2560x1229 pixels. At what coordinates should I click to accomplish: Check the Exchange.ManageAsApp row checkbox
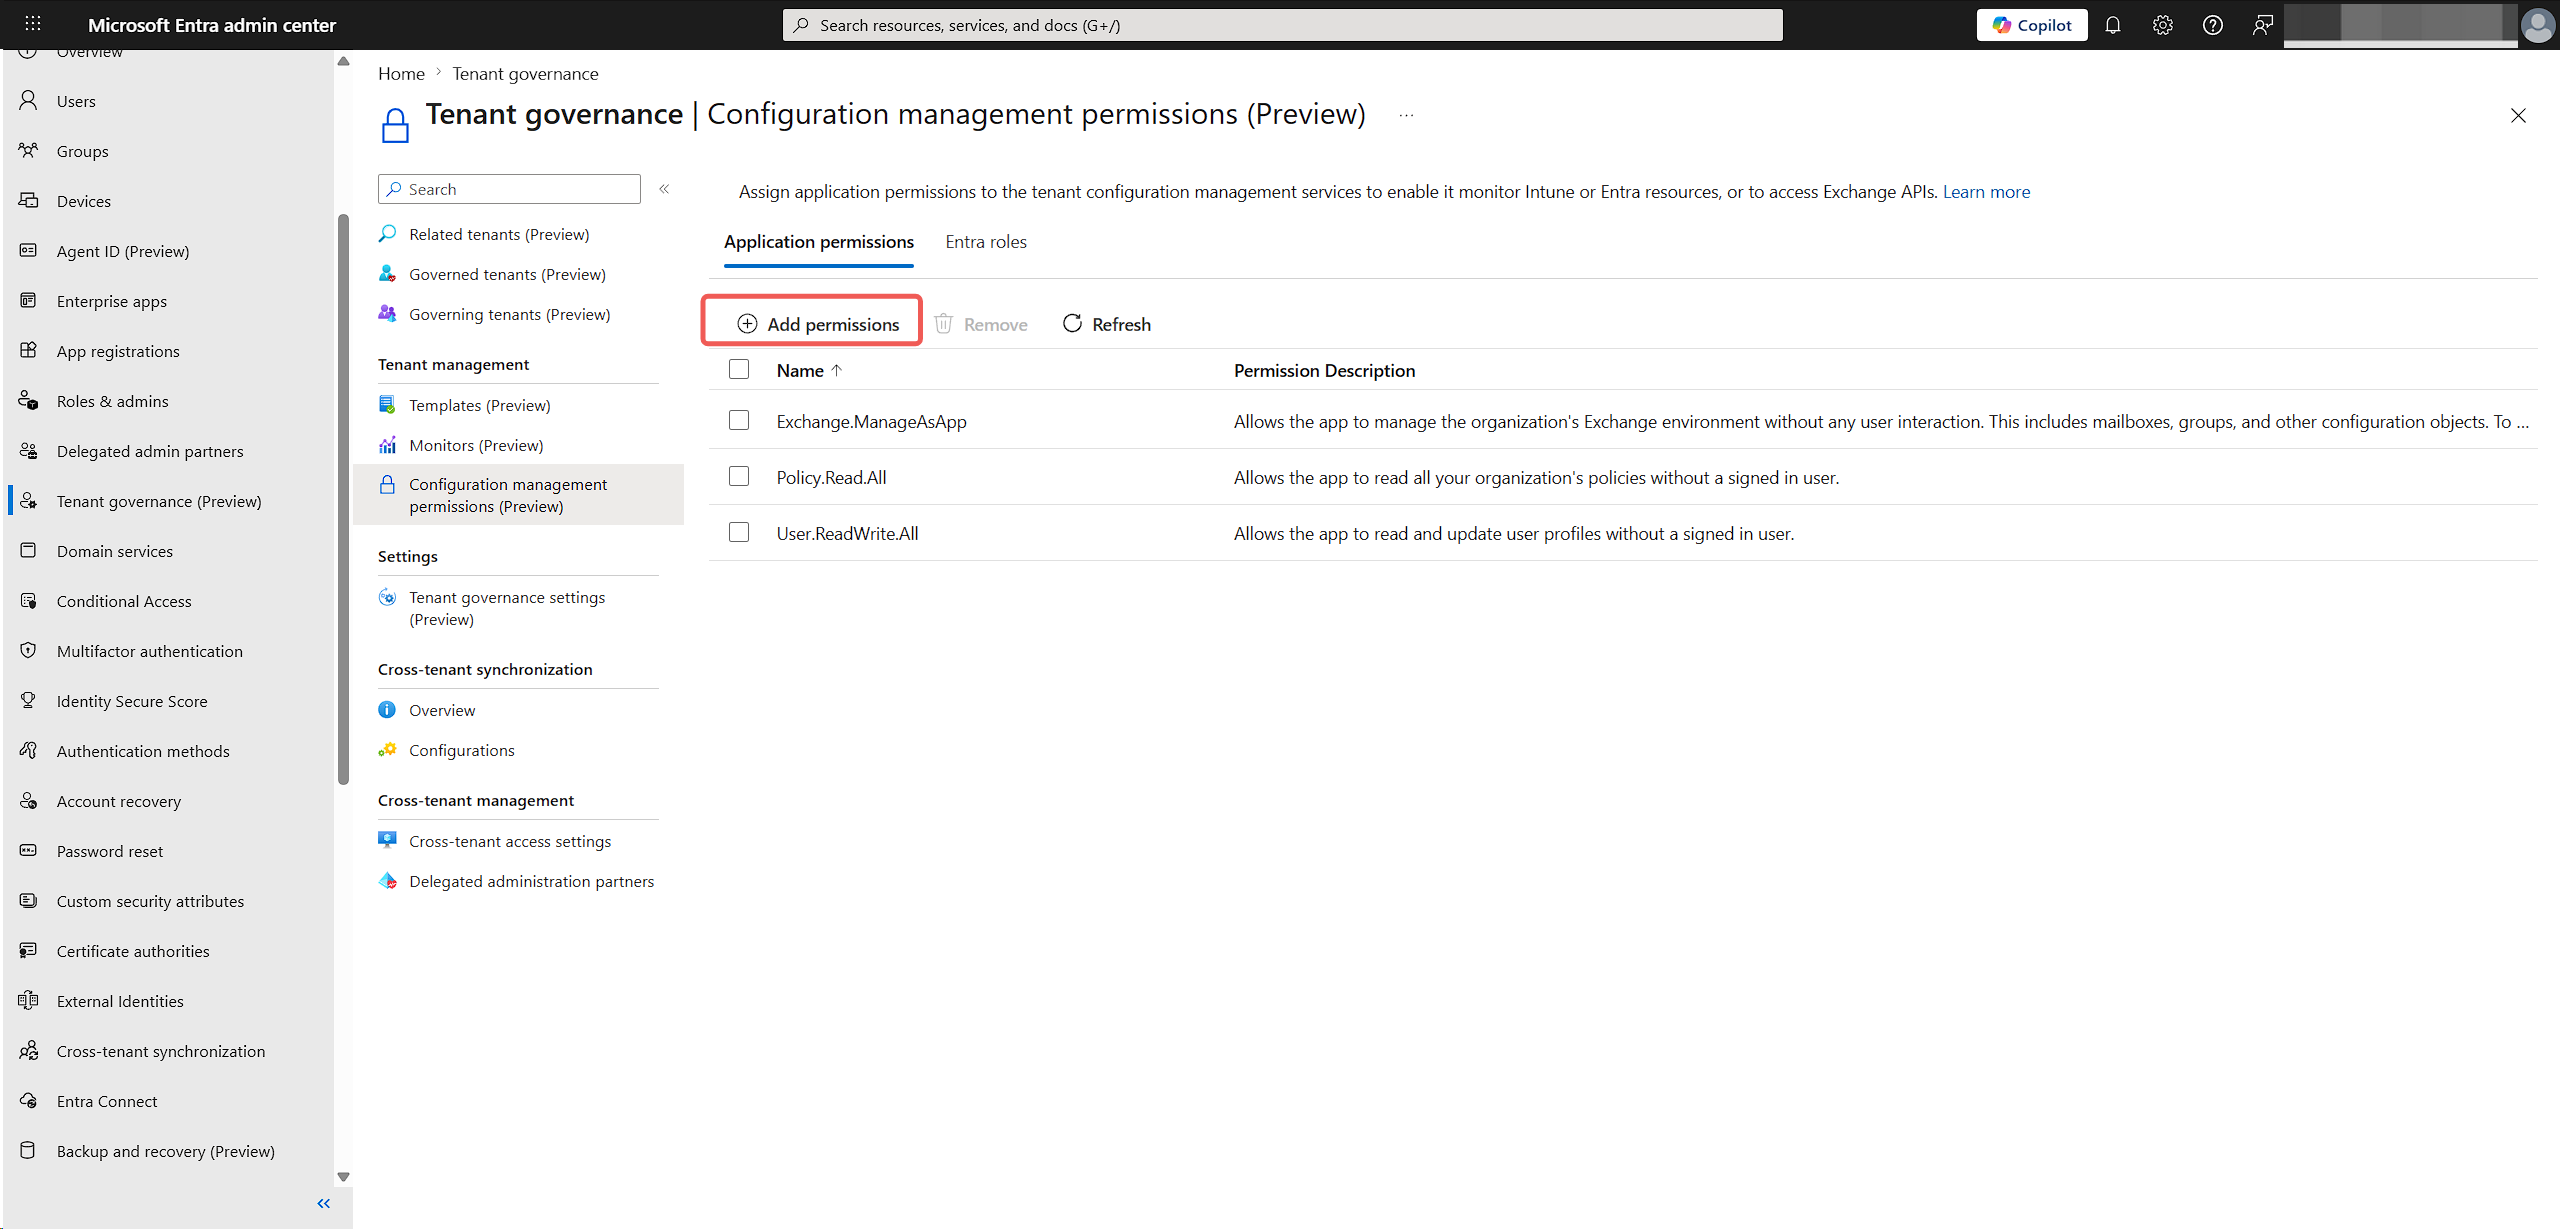739,420
